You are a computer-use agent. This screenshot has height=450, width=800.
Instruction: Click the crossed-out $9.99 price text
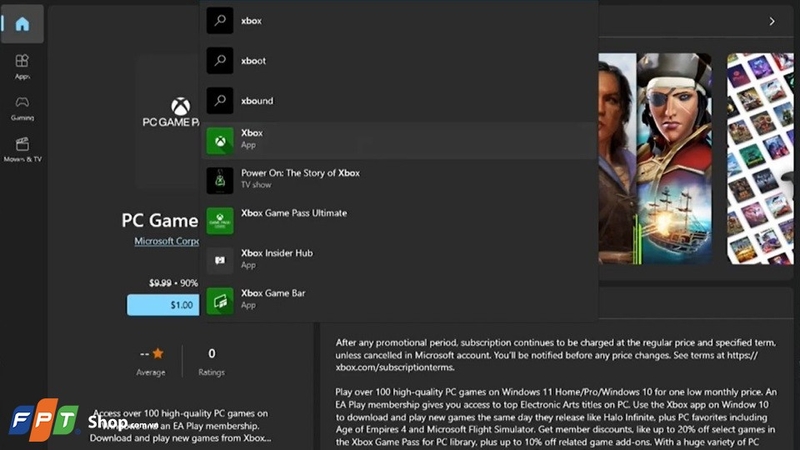pyautogui.click(x=160, y=283)
